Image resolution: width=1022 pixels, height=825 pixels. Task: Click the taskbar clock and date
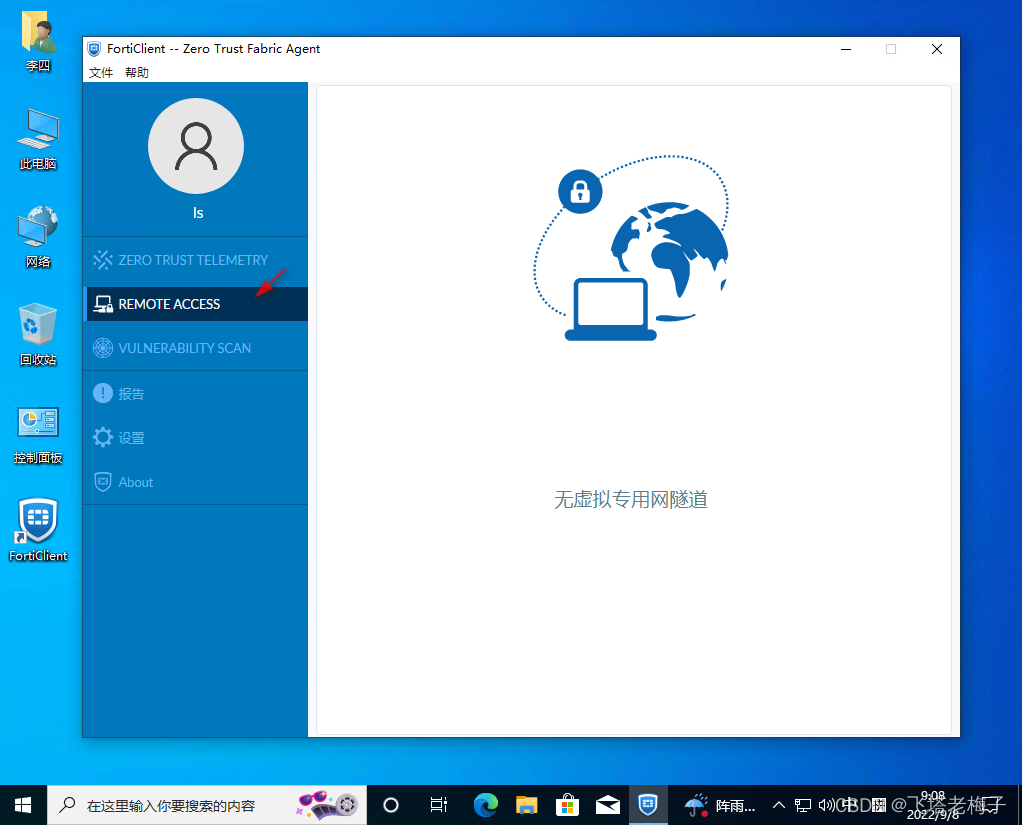click(933, 805)
